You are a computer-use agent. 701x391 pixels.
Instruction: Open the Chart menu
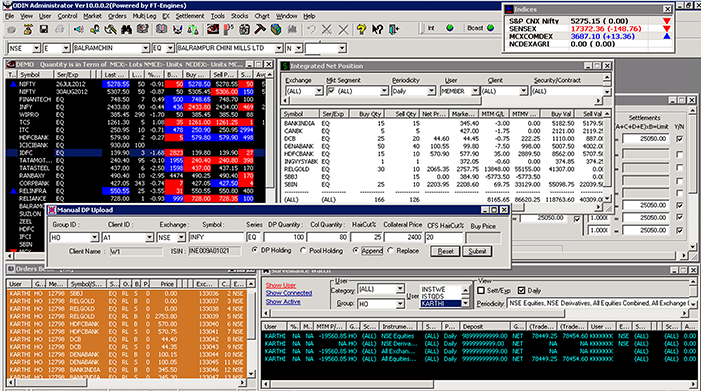262,16
